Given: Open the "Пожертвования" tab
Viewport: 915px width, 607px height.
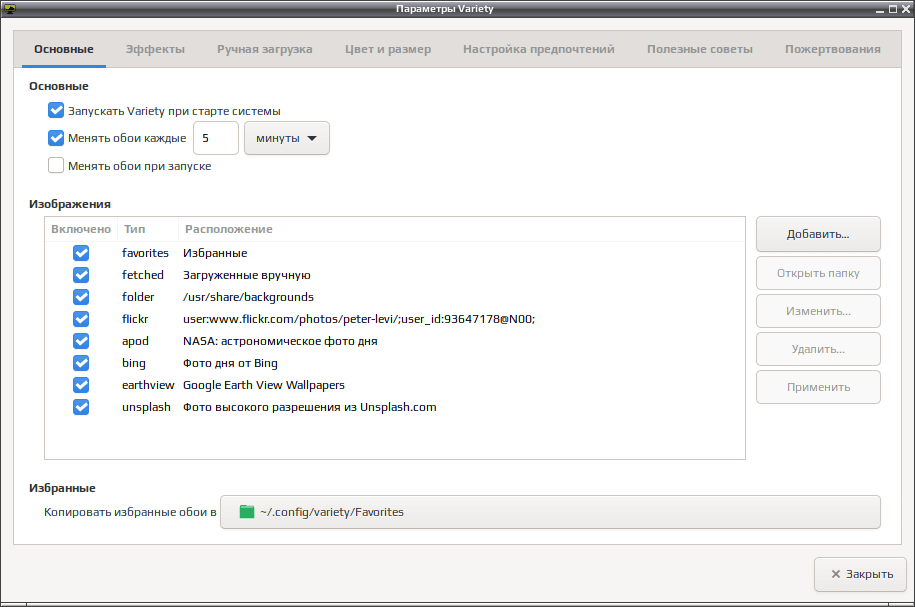Looking at the screenshot, I should pyautogui.click(x=833, y=49).
